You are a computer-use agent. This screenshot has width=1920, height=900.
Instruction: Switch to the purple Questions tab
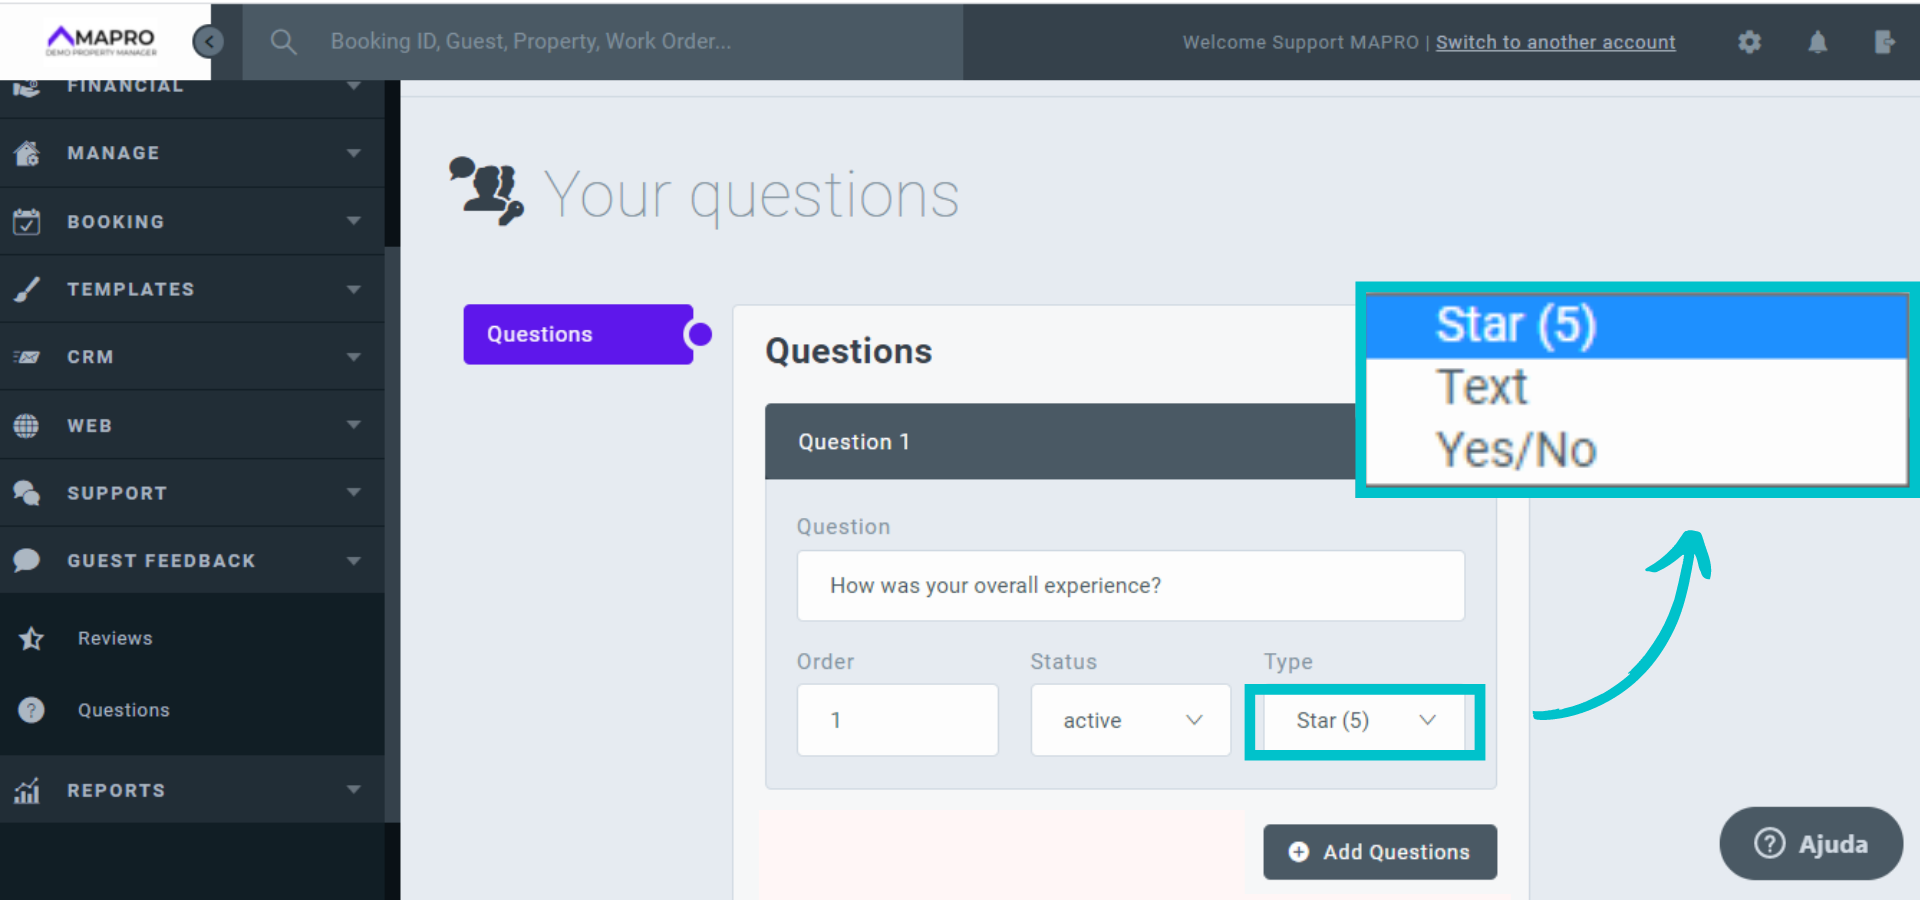pos(578,334)
